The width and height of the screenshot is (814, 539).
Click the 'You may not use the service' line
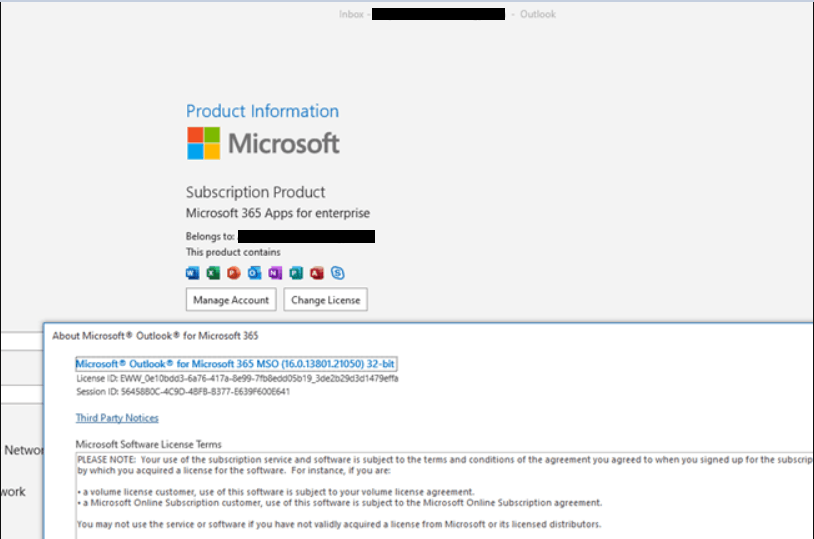click(339, 524)
